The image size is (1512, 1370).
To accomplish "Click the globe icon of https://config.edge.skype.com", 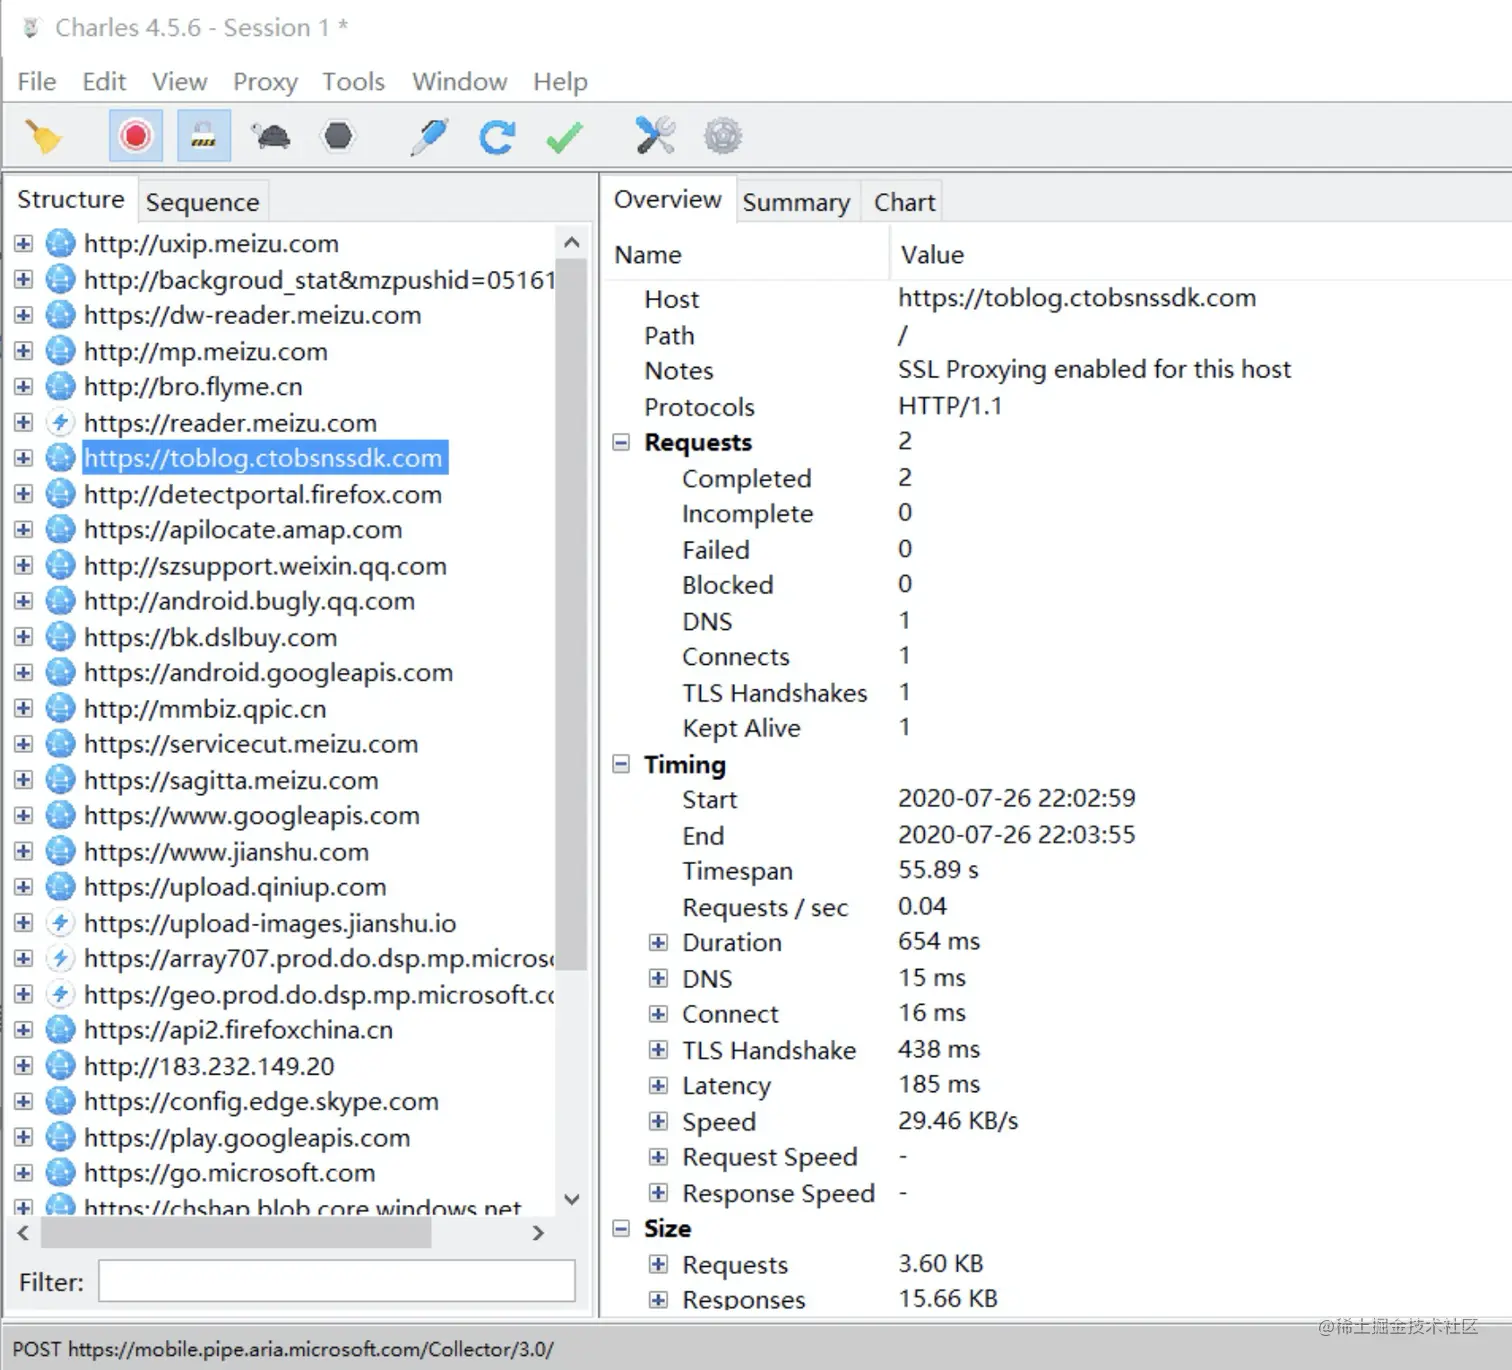I will (x=60, y=1101).
